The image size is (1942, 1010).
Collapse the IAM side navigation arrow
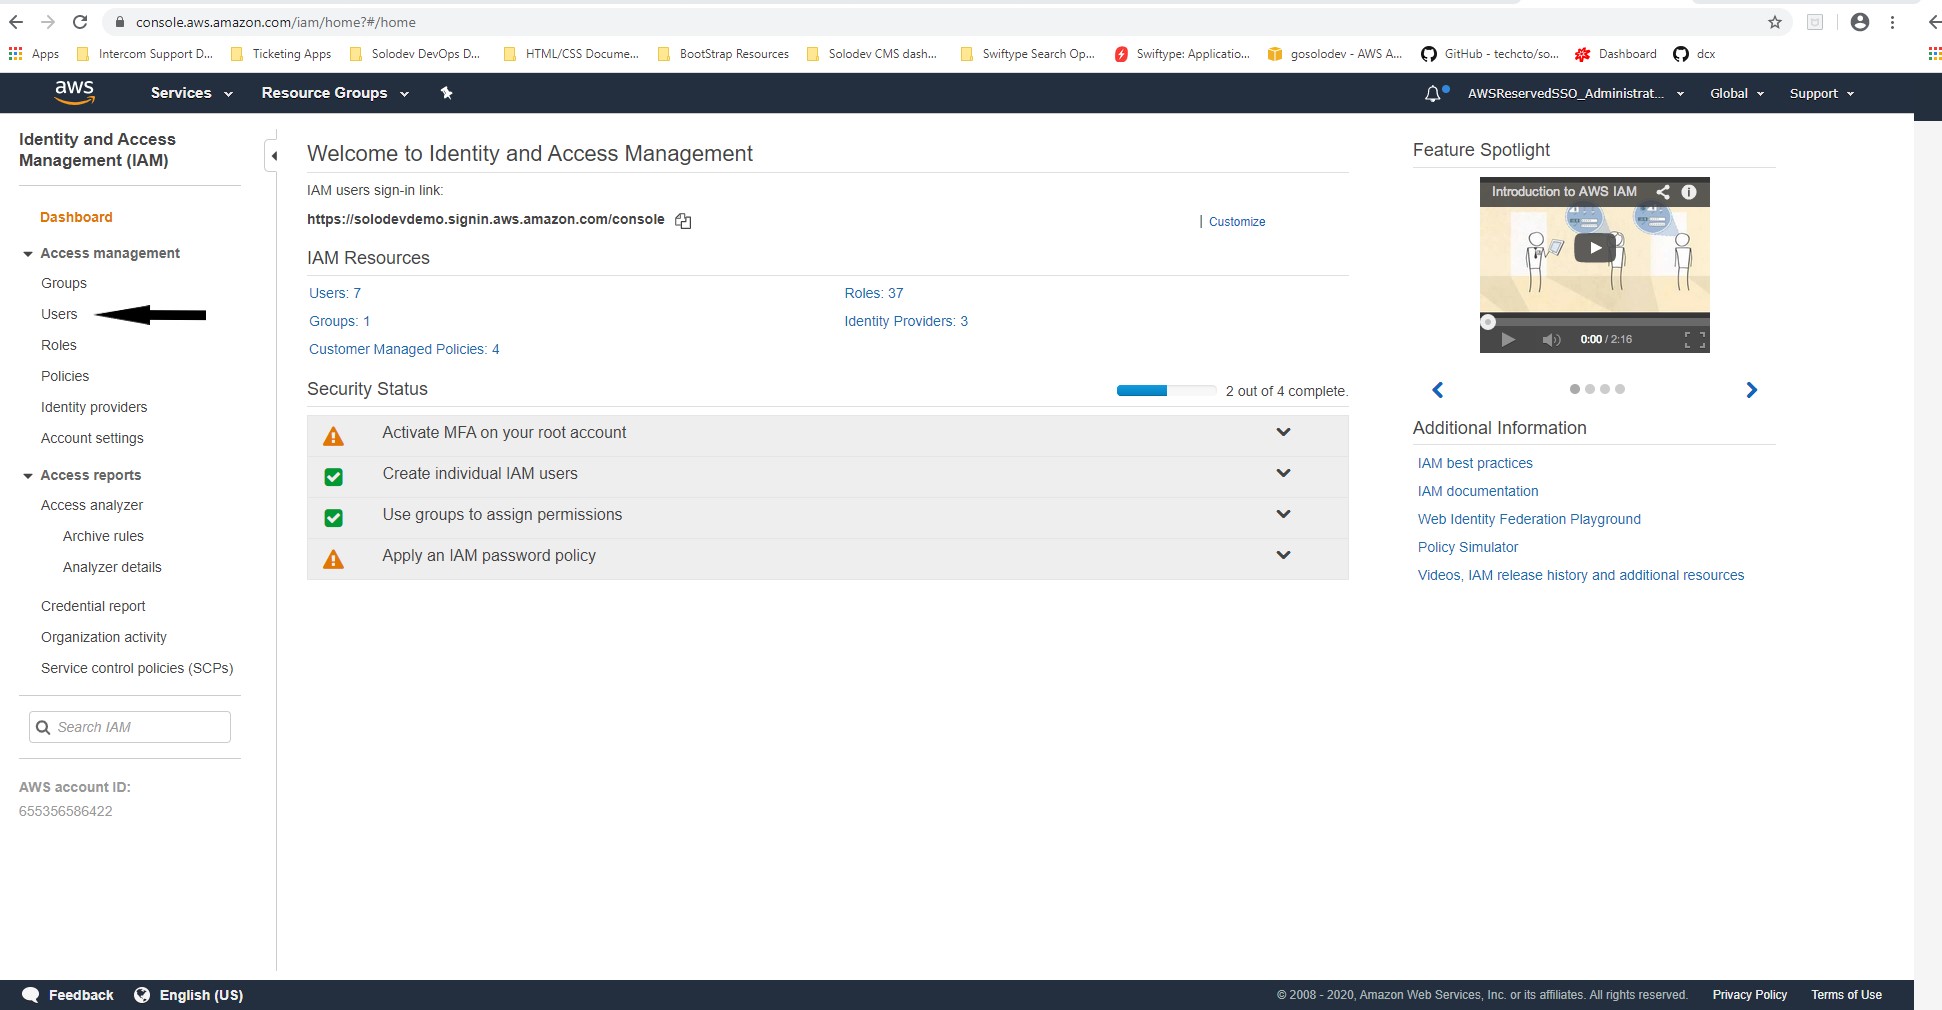(x=273, y=155)
